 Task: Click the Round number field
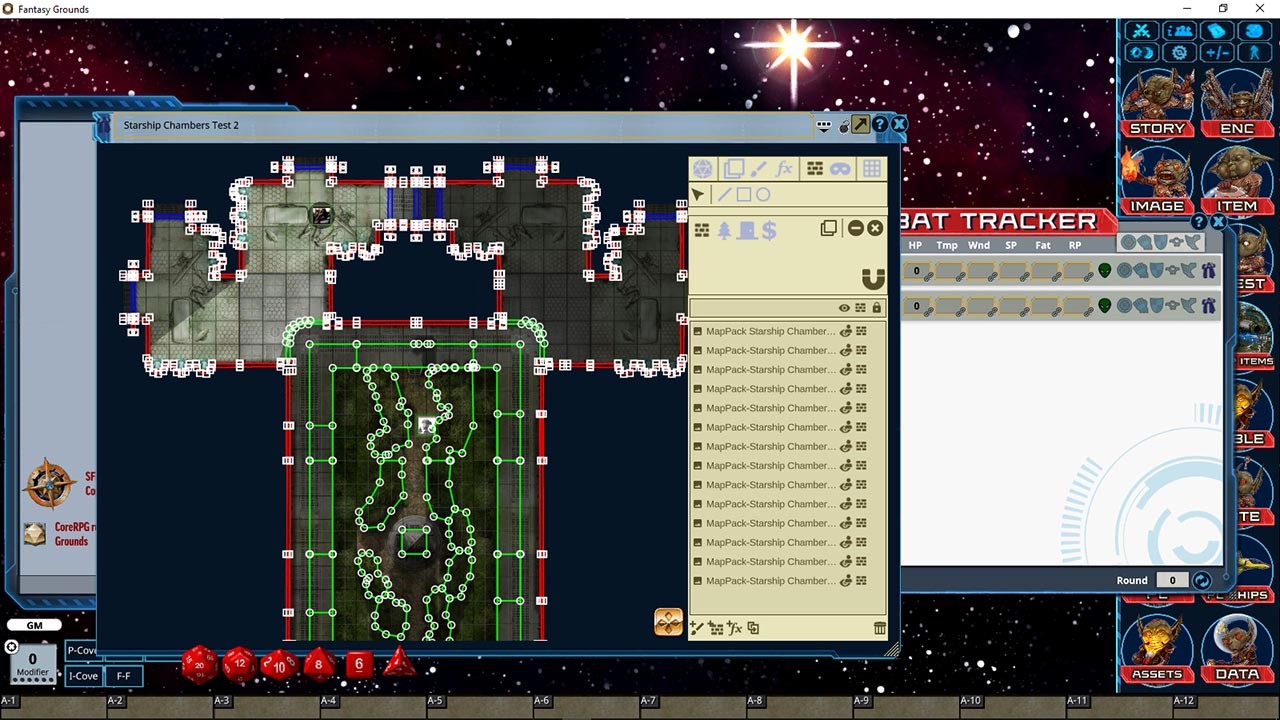pyautogui.click(x=1172, y=580)
